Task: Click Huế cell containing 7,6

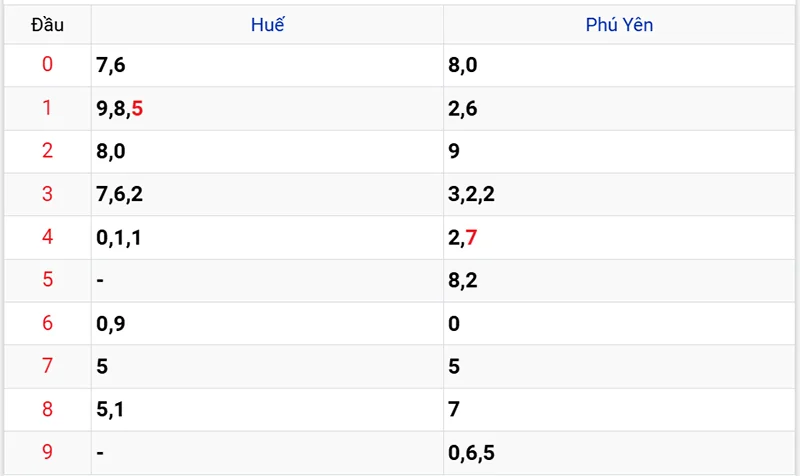Action: 267,65
